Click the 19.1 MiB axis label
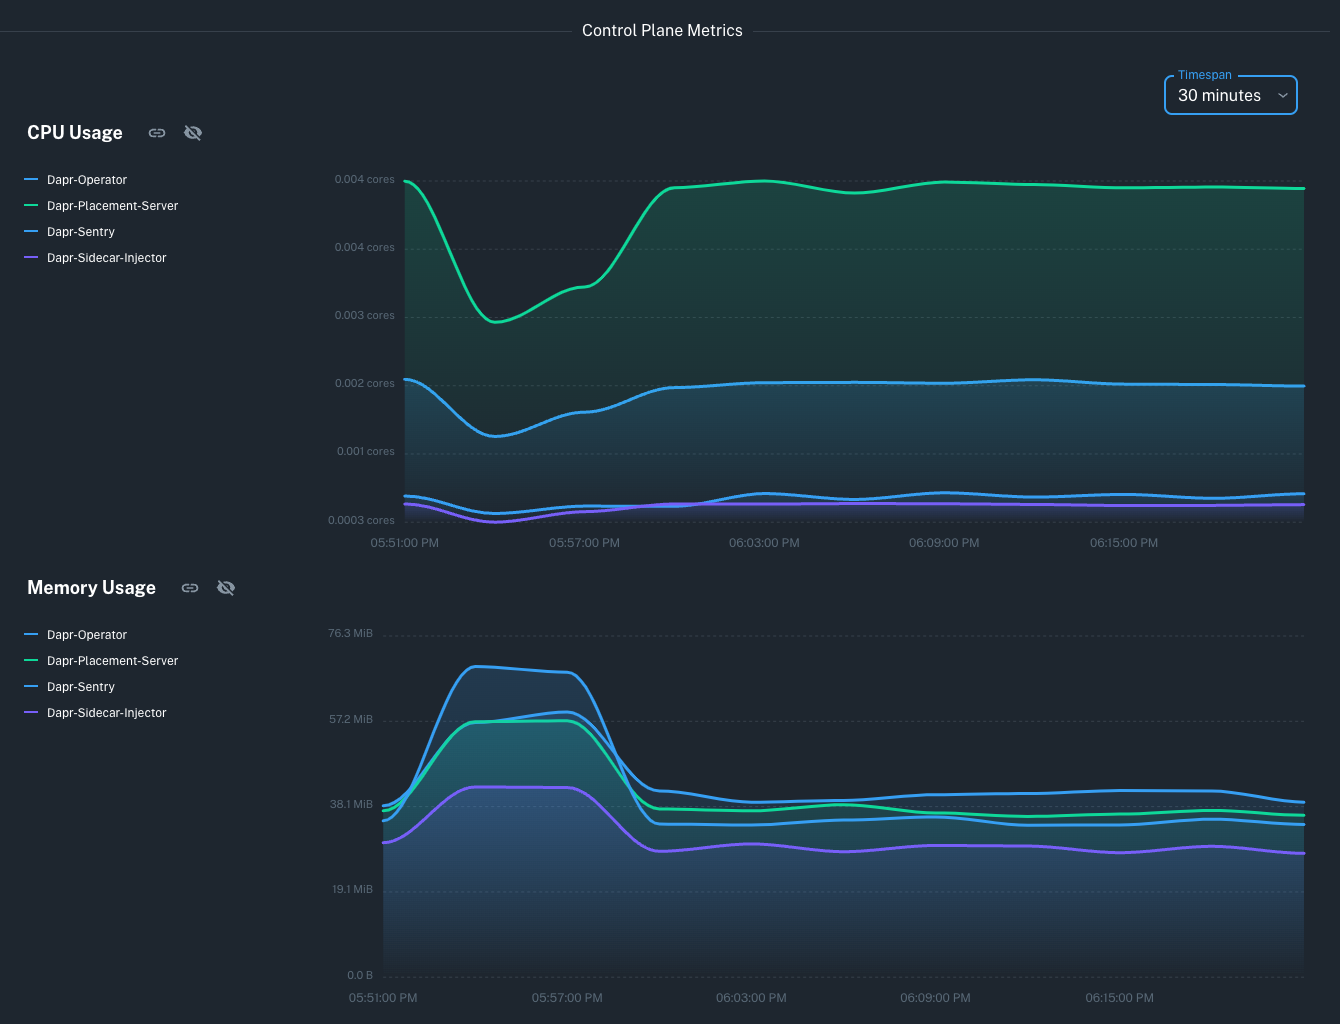Screen dimensions: 1340x1024 [353, 890]
